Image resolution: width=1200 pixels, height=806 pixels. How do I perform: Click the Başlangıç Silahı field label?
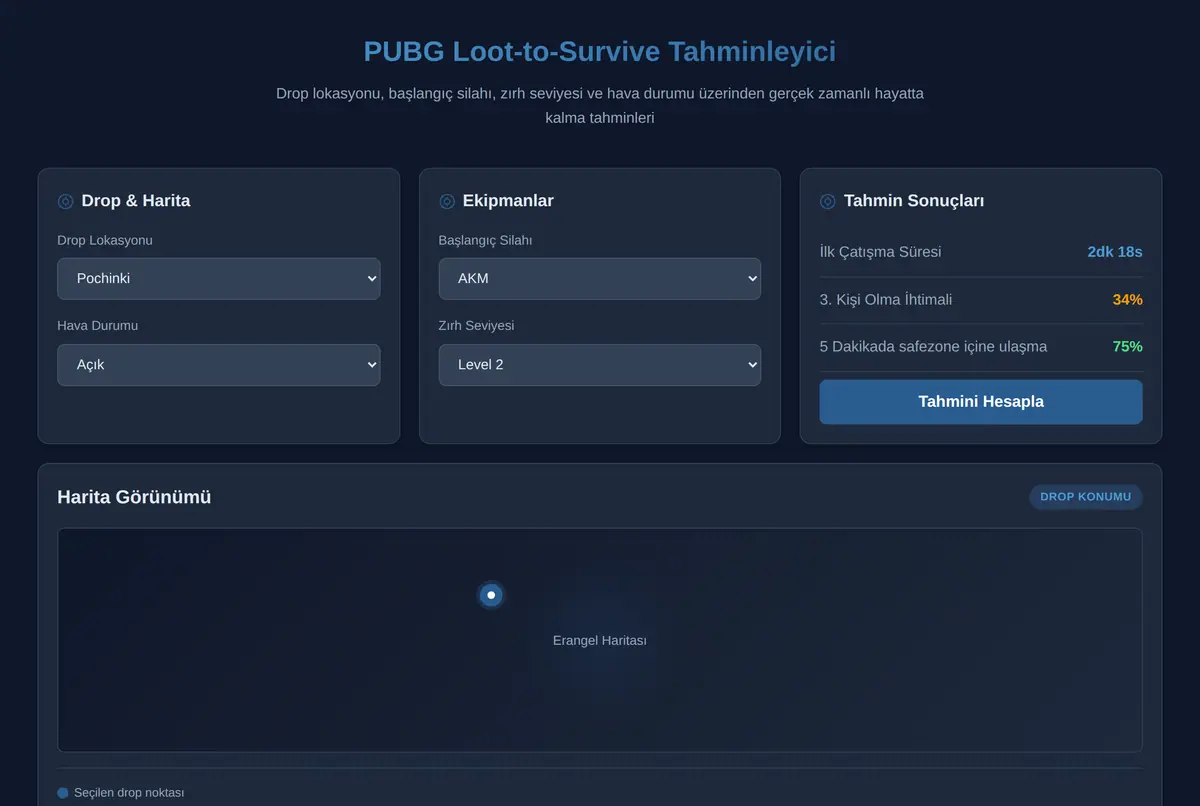[485, 240]
